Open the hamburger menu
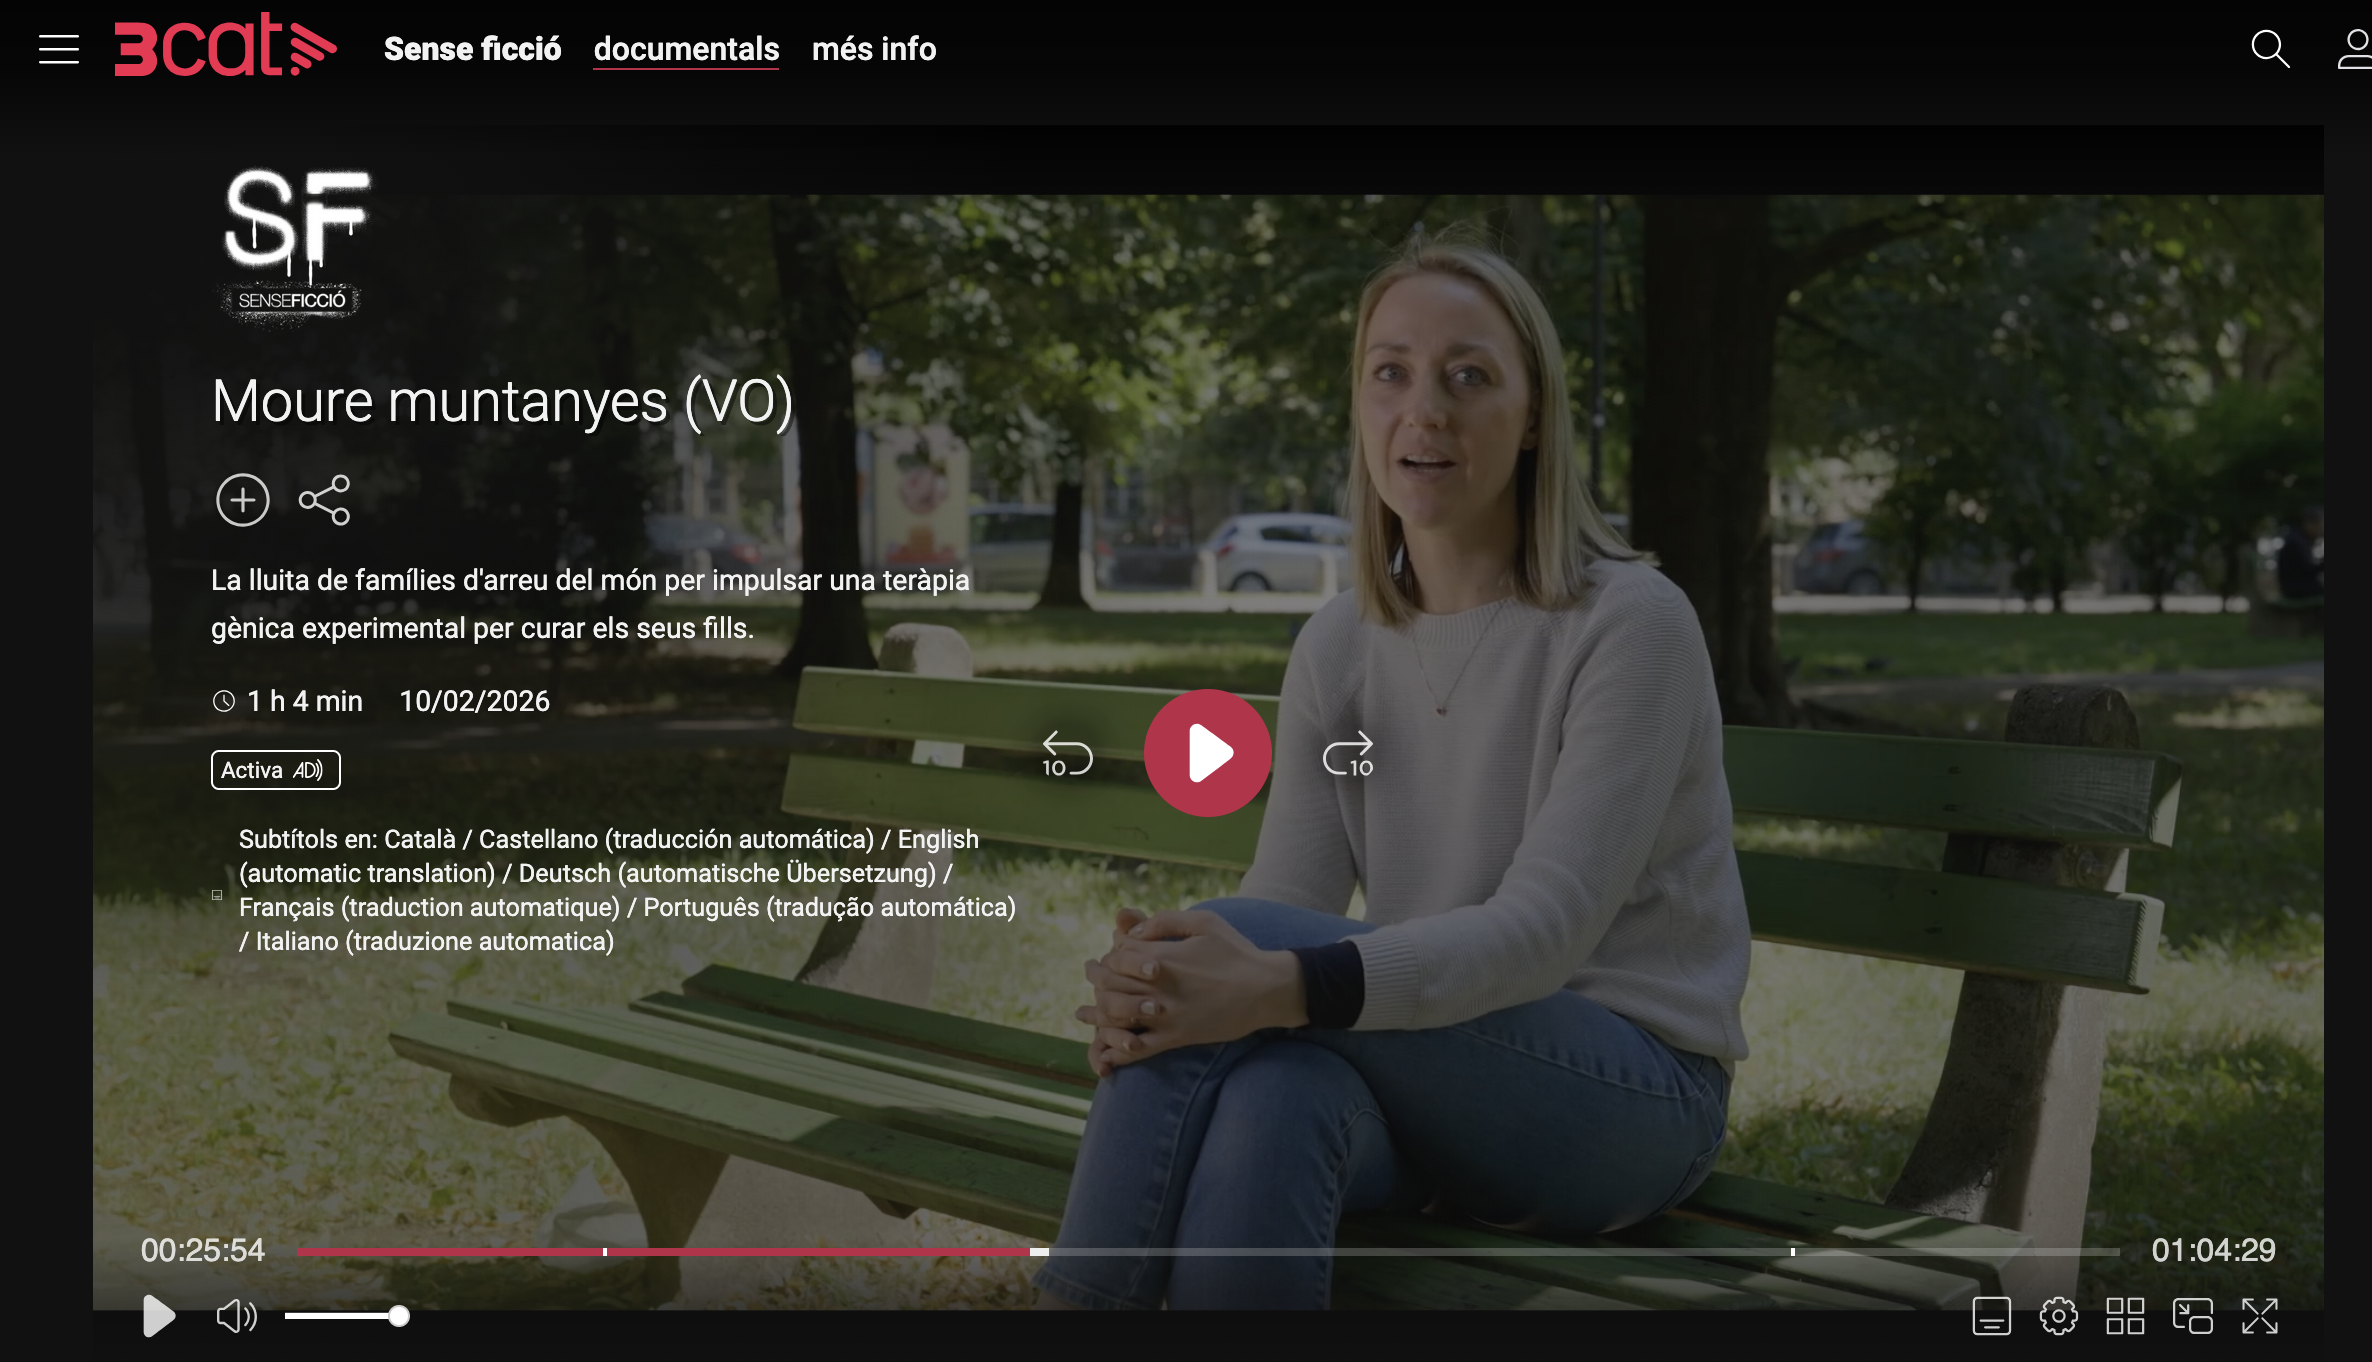Screen dimensions: 2372x1362 pyautogui.click(x=59, y=49)
